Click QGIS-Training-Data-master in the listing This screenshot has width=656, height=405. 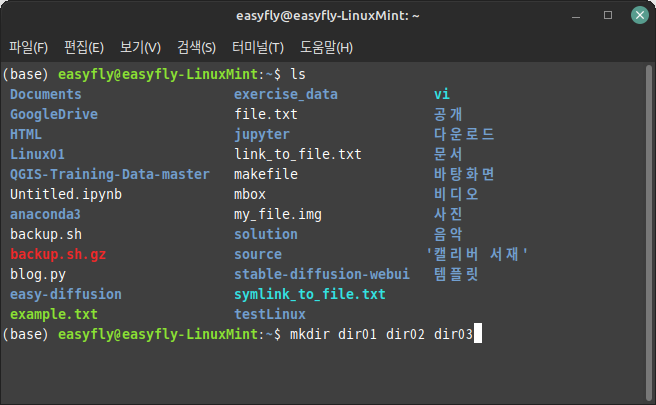[110, 174]
